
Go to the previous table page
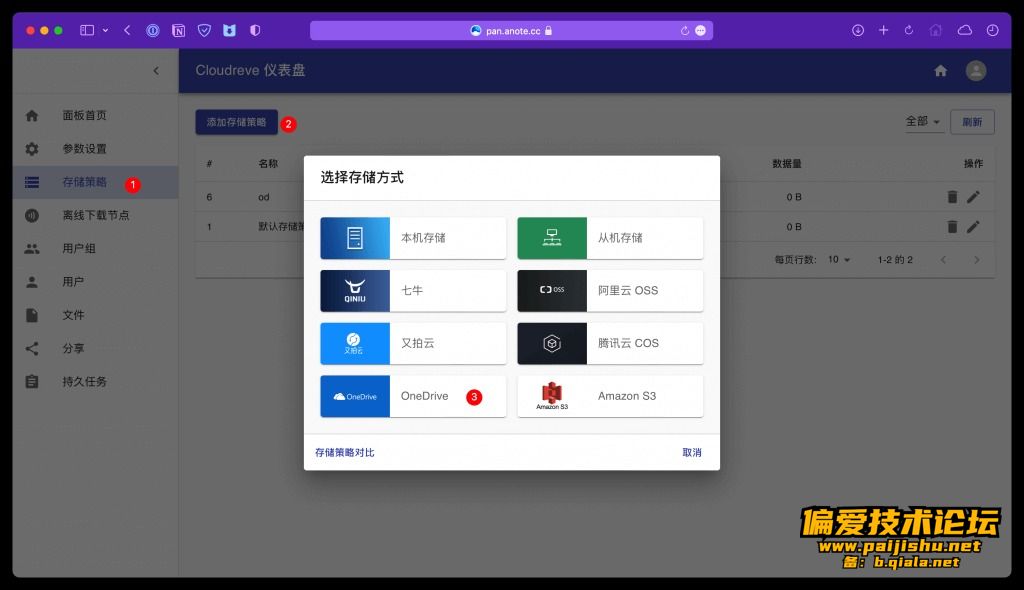click(x=943, y=260)
